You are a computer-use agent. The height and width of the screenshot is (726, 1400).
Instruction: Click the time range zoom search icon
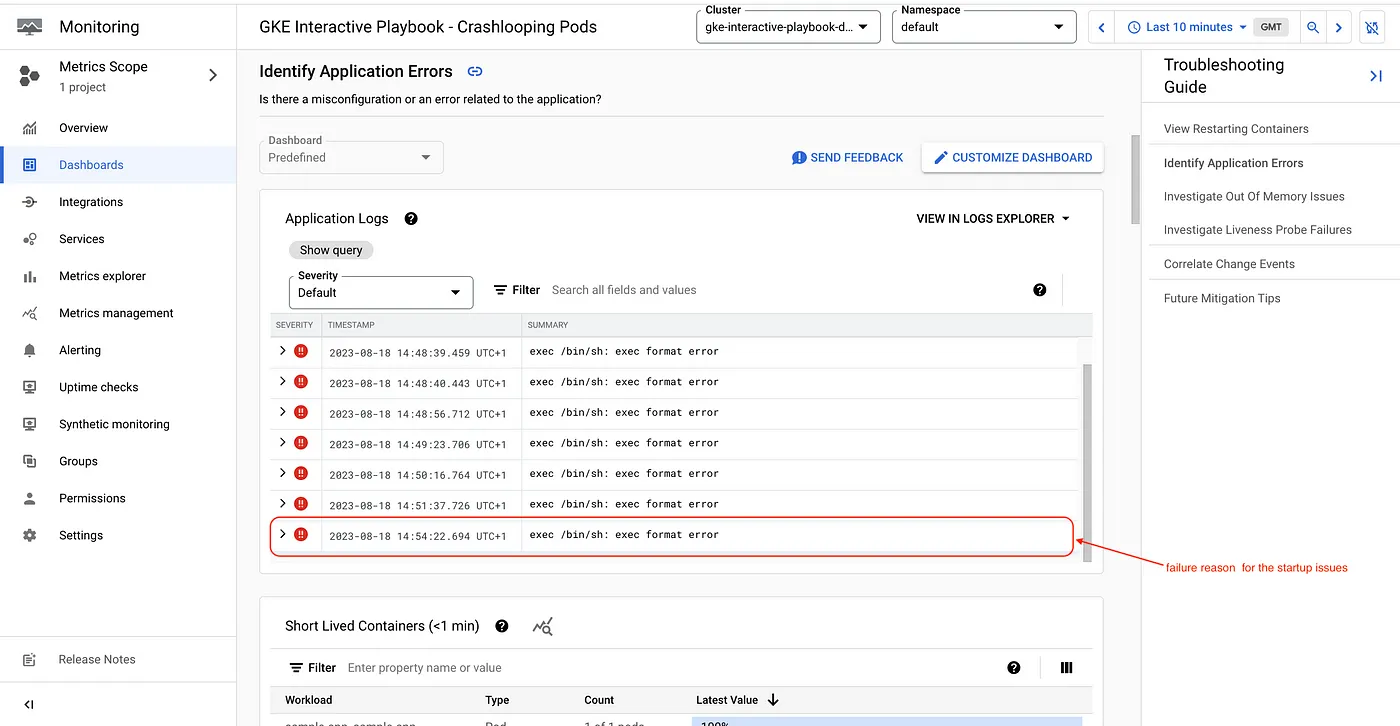(x=1313, y=27)
